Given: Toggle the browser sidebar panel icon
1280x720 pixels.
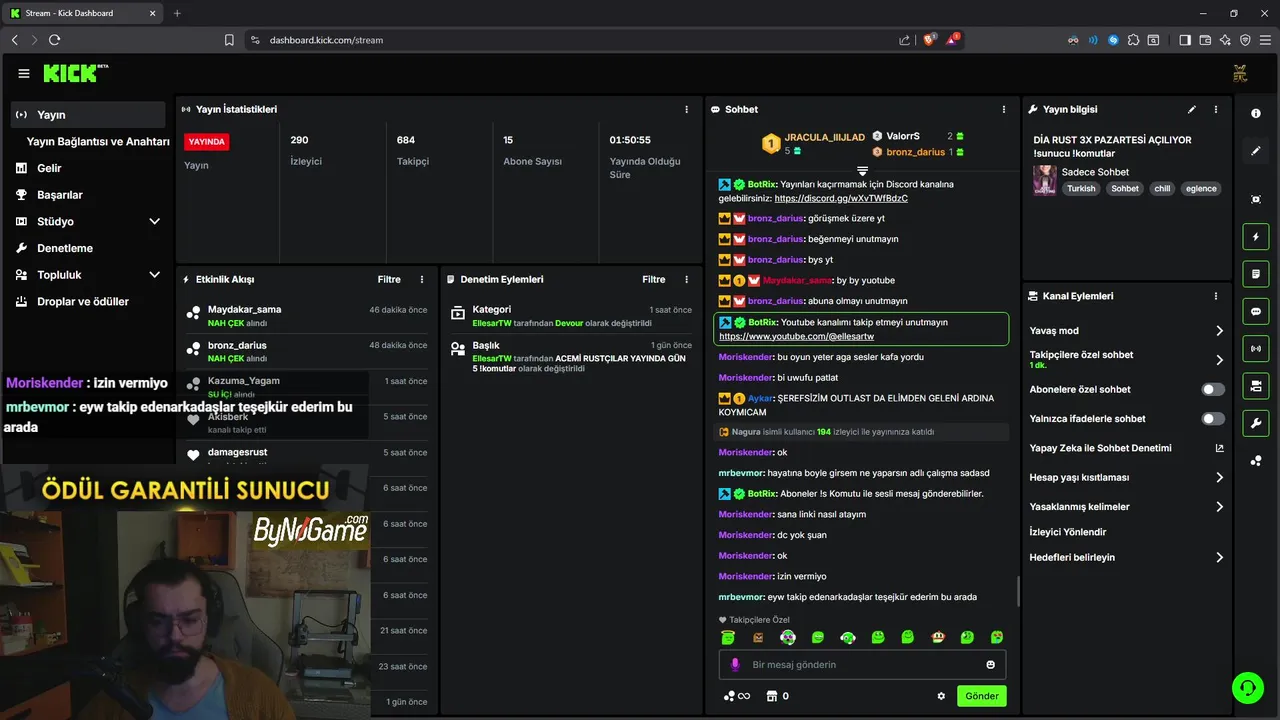Looking at the screenshot, I should tap(1185, 40).
